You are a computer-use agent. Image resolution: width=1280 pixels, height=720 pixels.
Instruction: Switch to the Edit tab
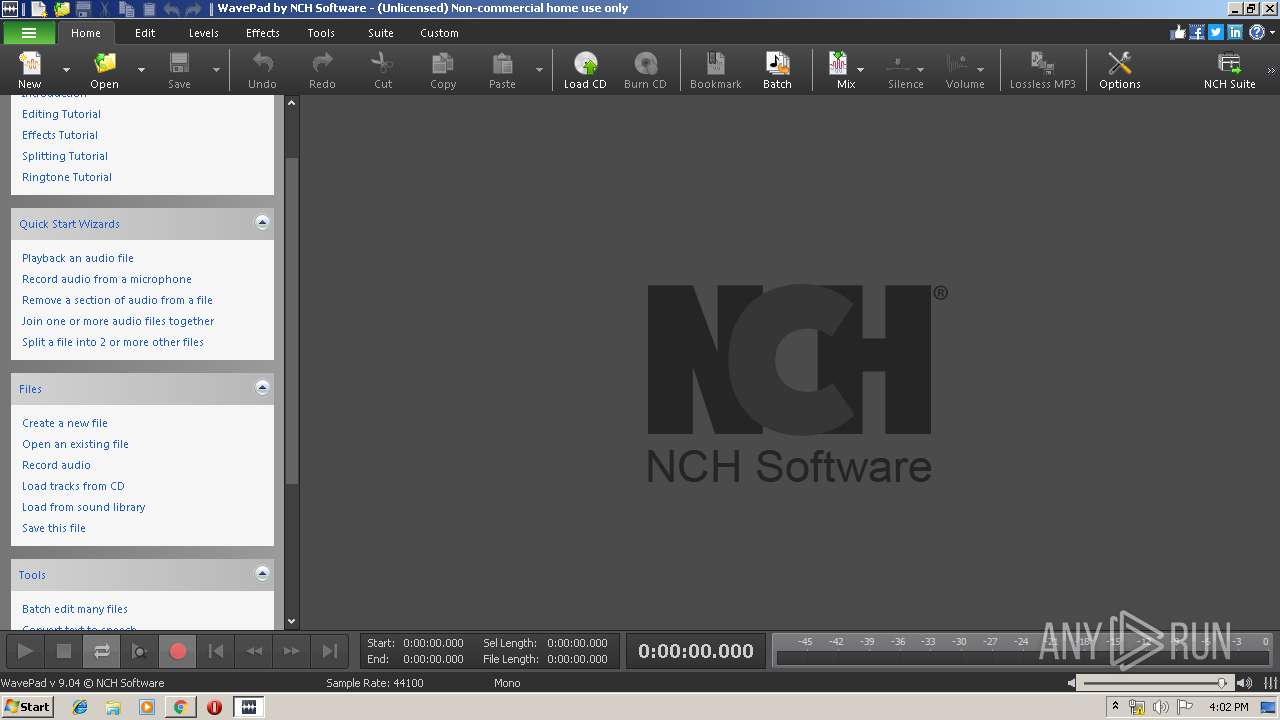145,33
